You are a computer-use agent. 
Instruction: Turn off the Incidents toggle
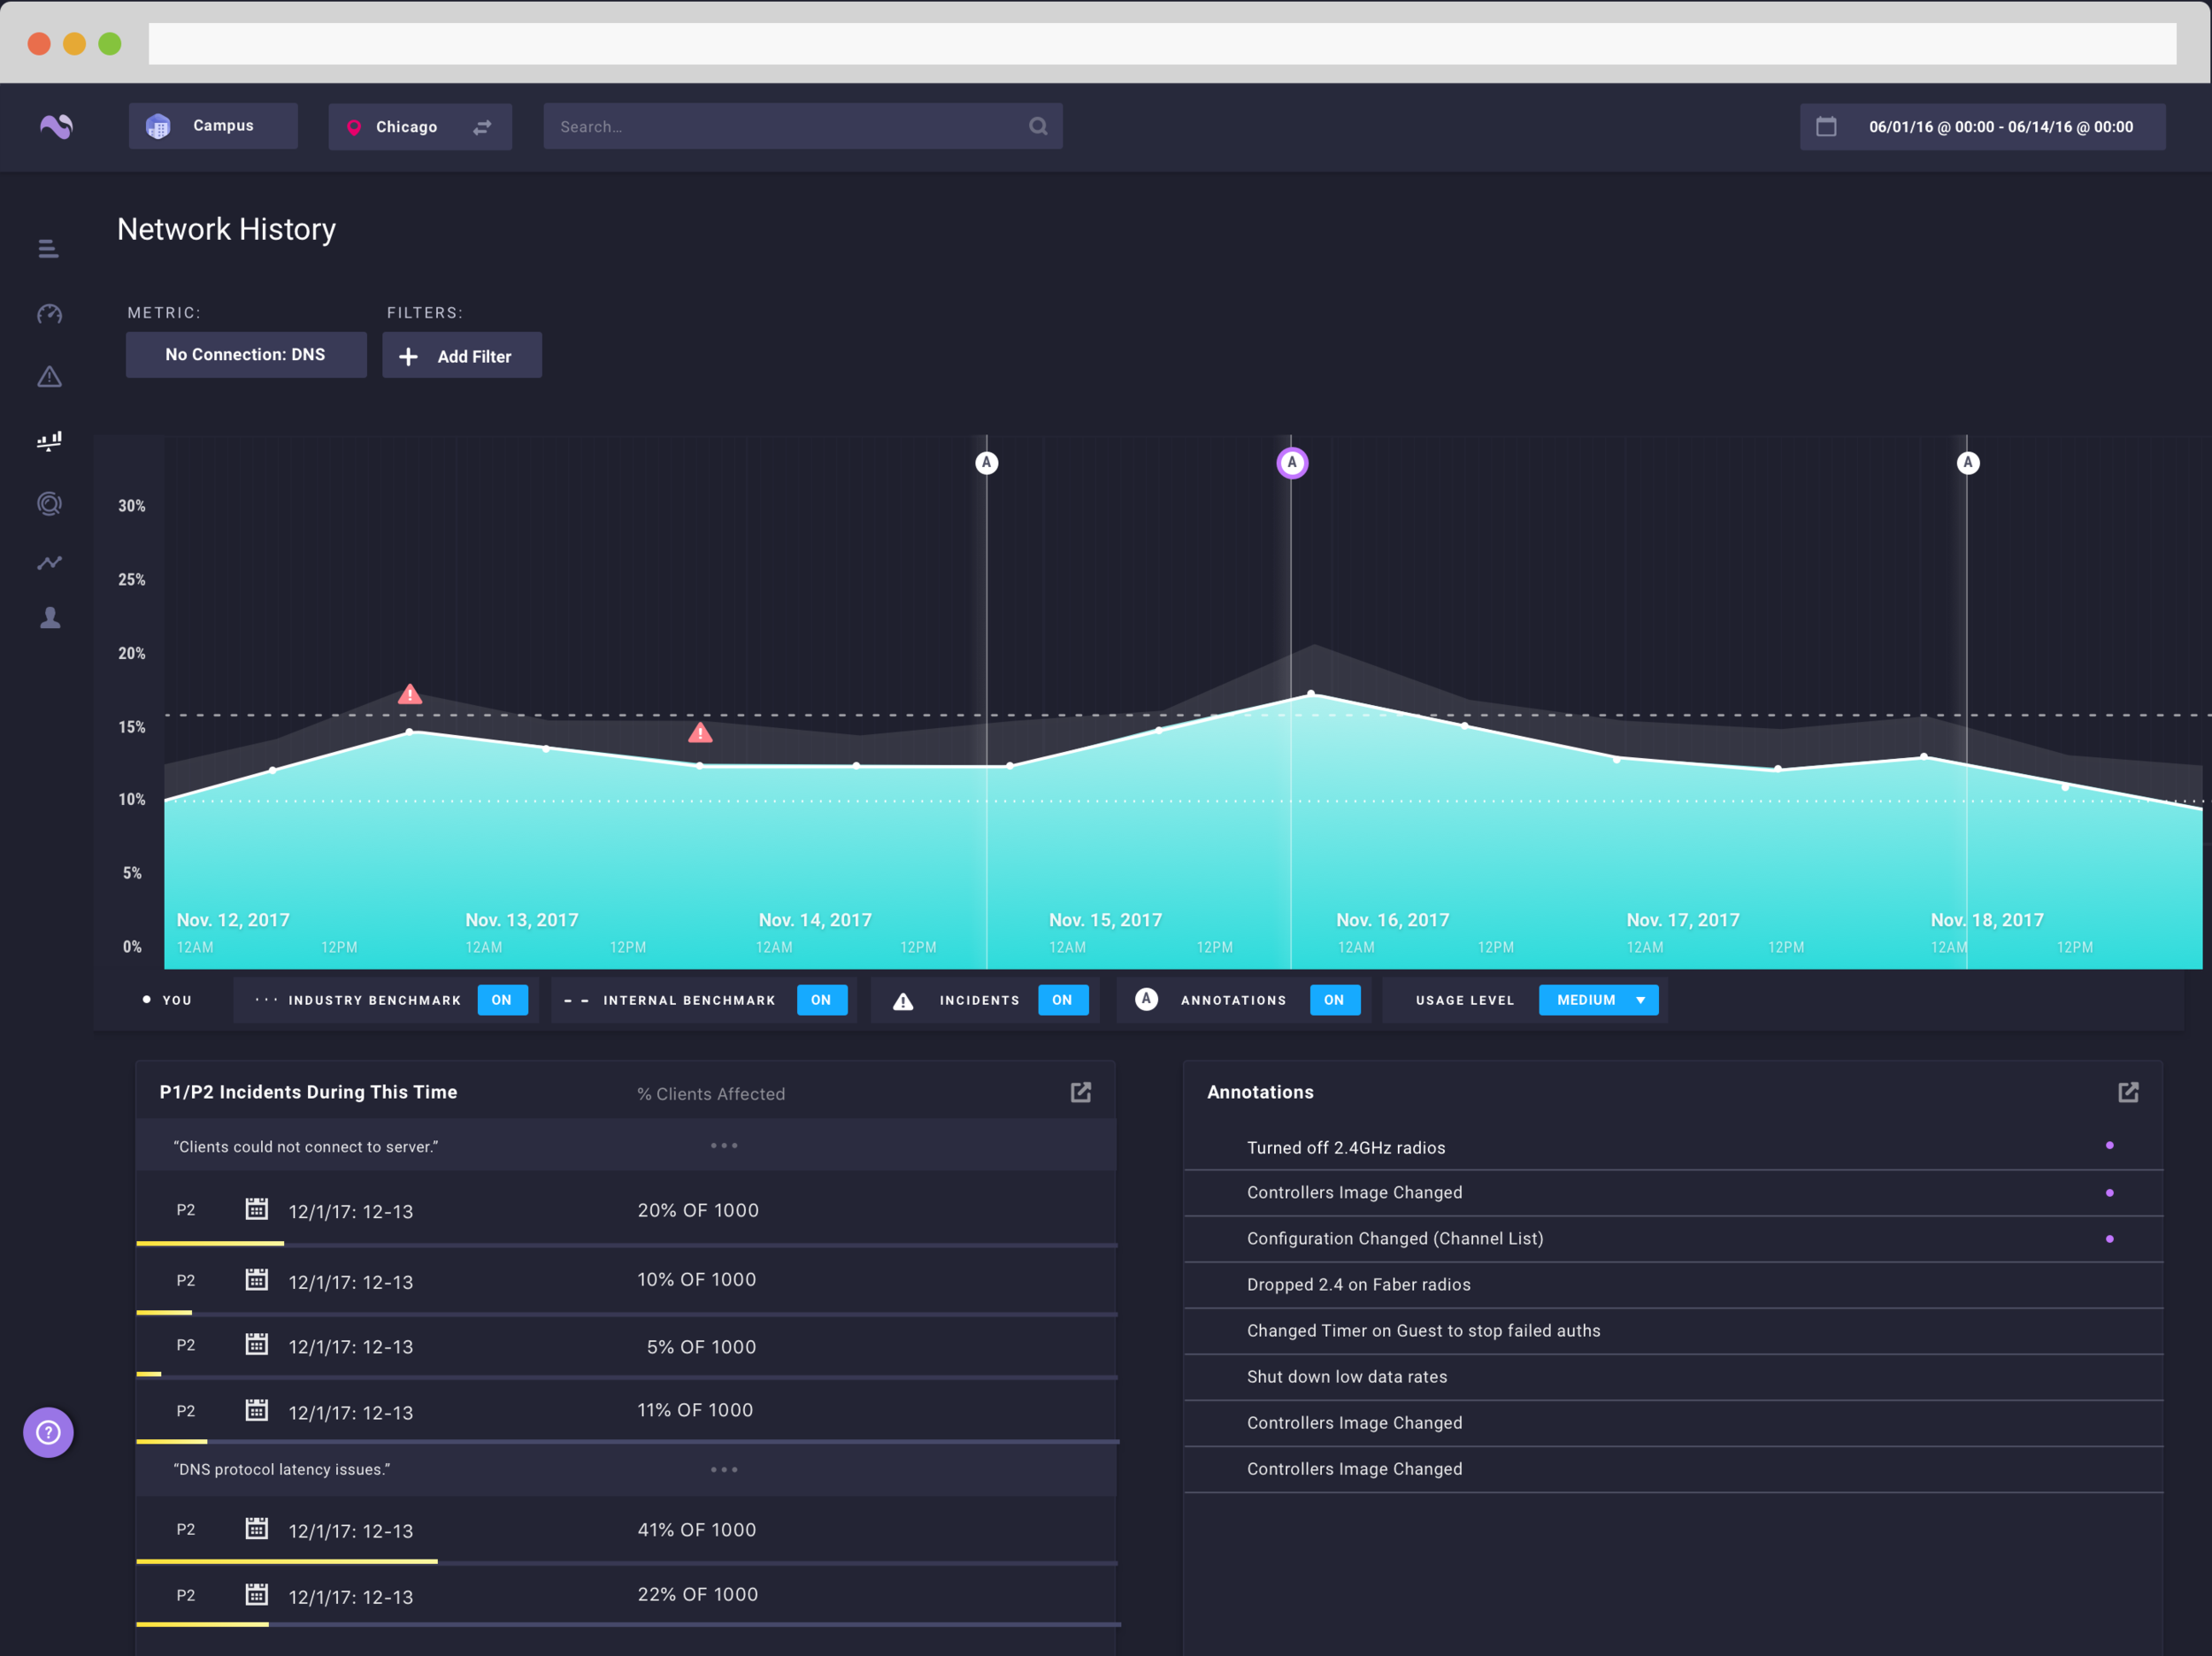pyautogui.click(x=1061, y=1000)
